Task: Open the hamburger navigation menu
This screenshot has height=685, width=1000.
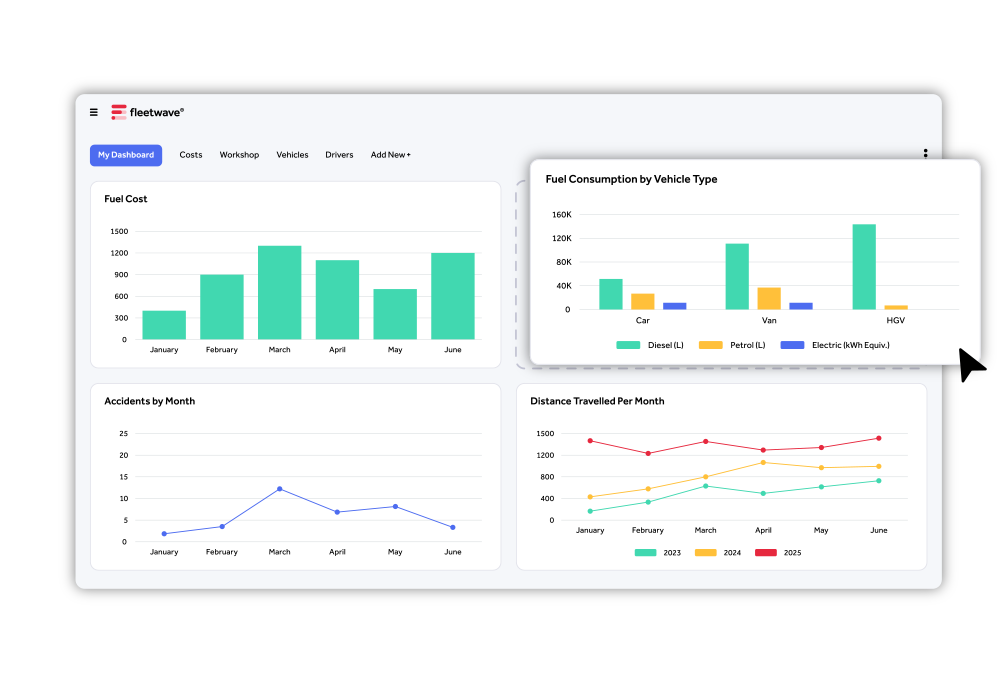Action: (x=94, y=113)
